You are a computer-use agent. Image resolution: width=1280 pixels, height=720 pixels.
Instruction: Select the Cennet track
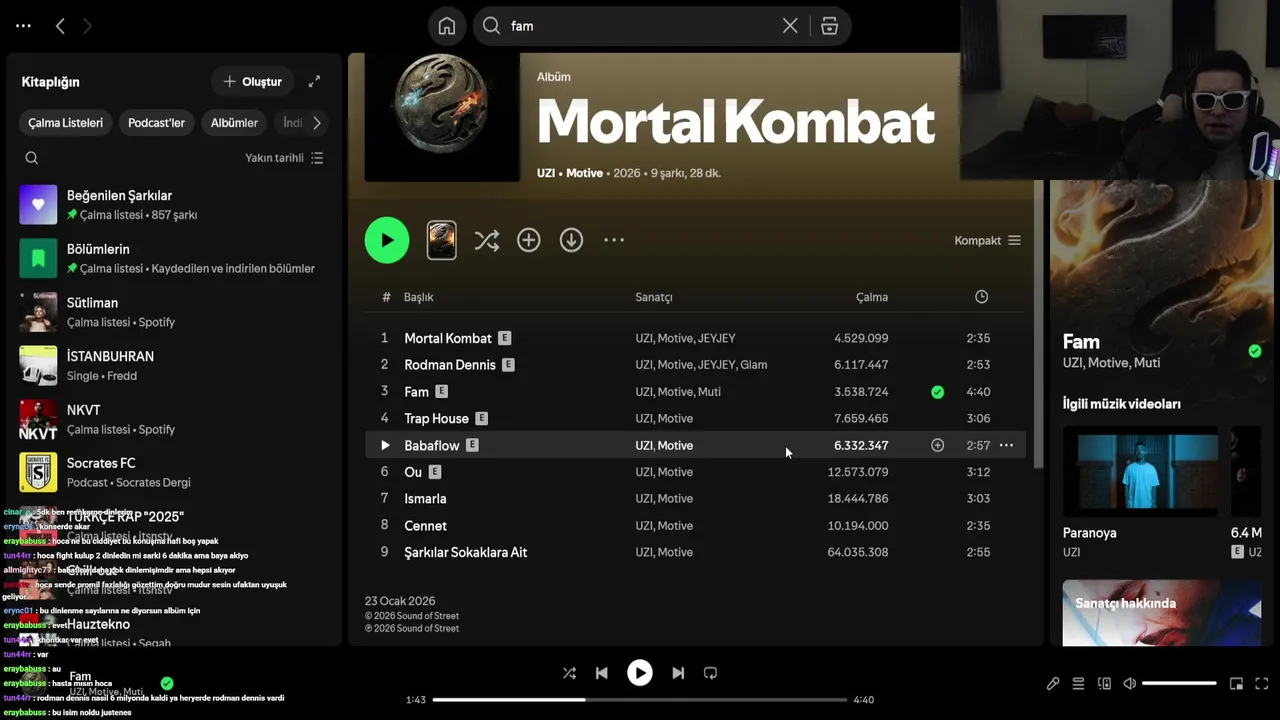coord(695,525)
